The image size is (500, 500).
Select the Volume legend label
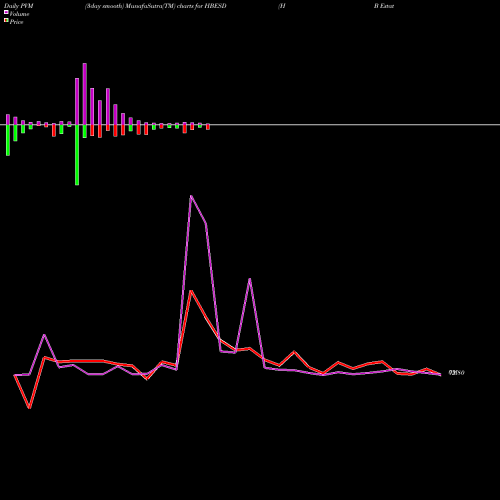(x=19, y=14)
